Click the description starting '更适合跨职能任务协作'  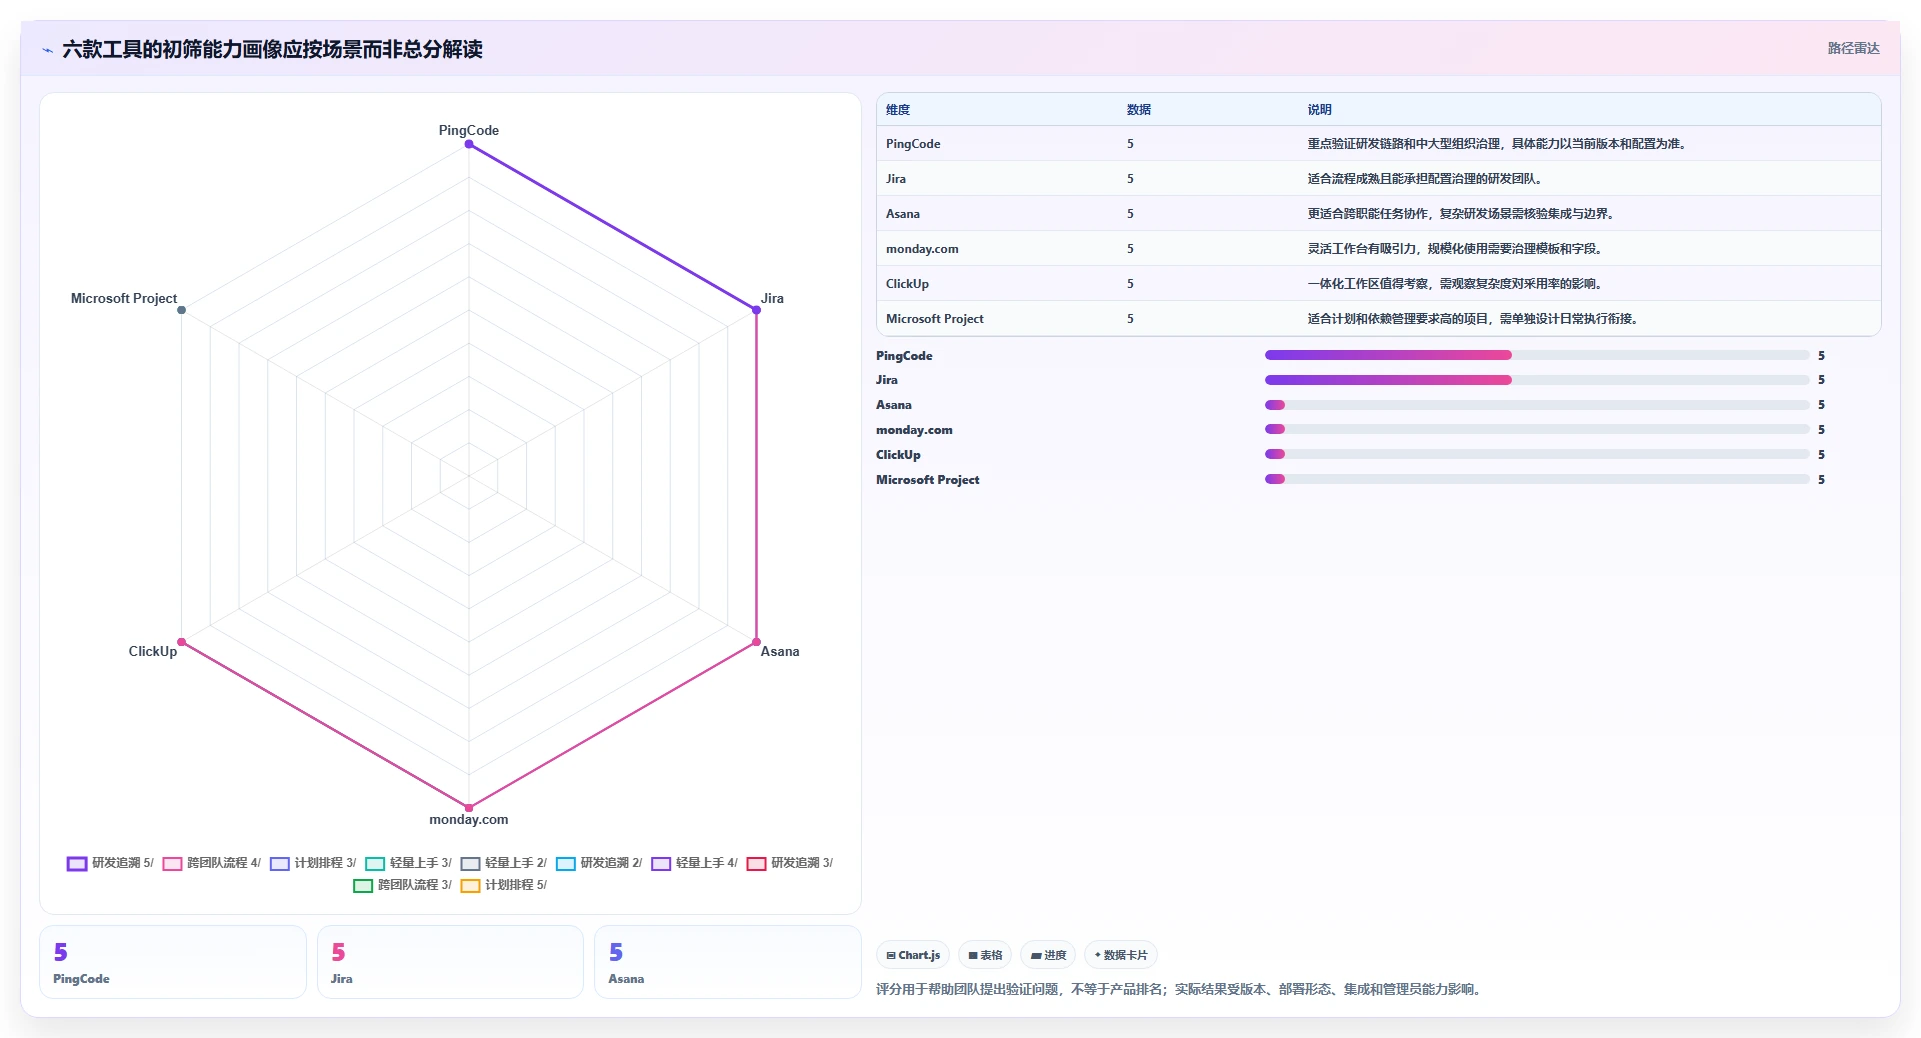click(1463, 214)
